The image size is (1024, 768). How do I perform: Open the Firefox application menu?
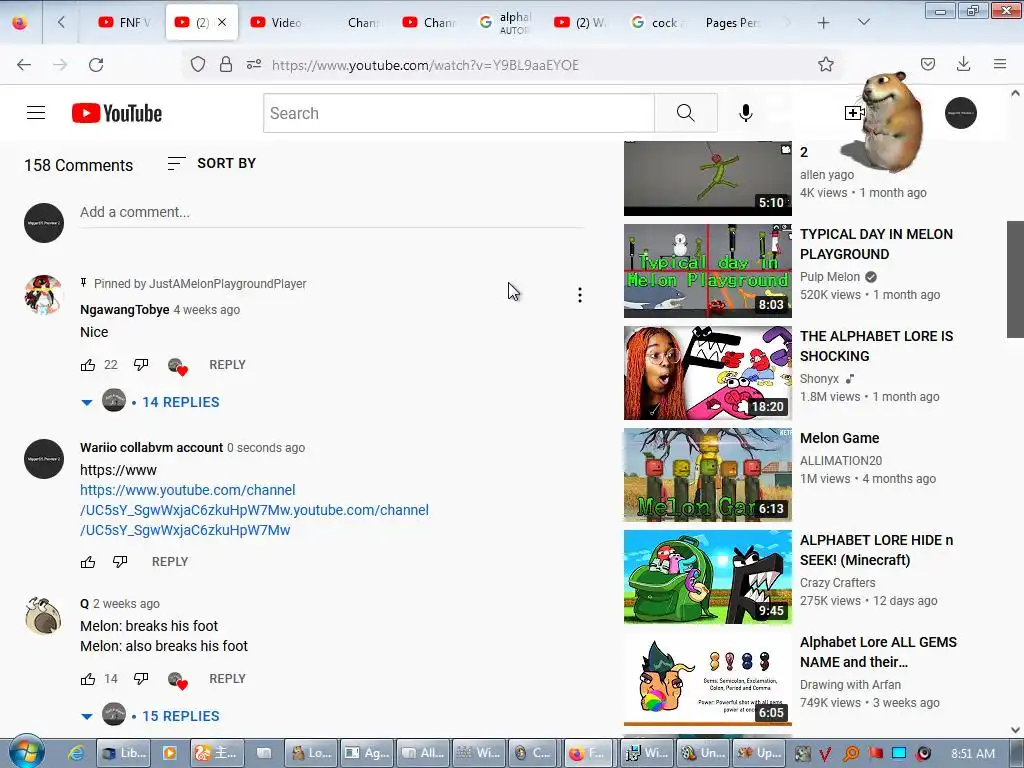1000,64
